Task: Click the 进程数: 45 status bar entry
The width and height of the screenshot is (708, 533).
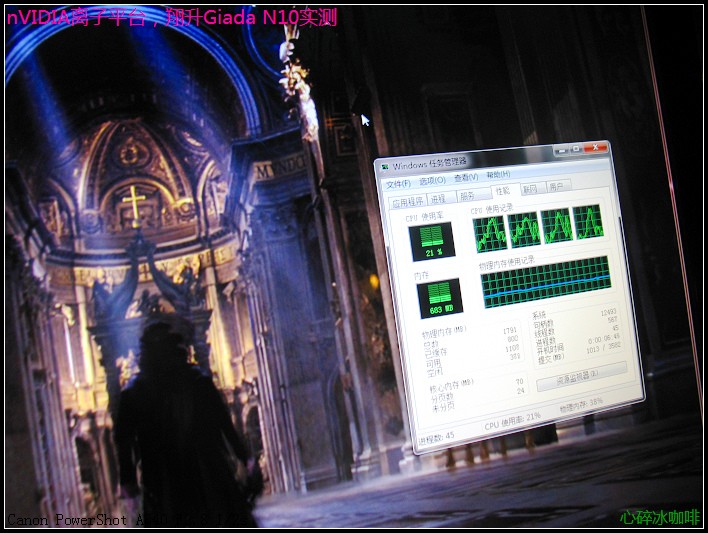Action: [436, 438]
